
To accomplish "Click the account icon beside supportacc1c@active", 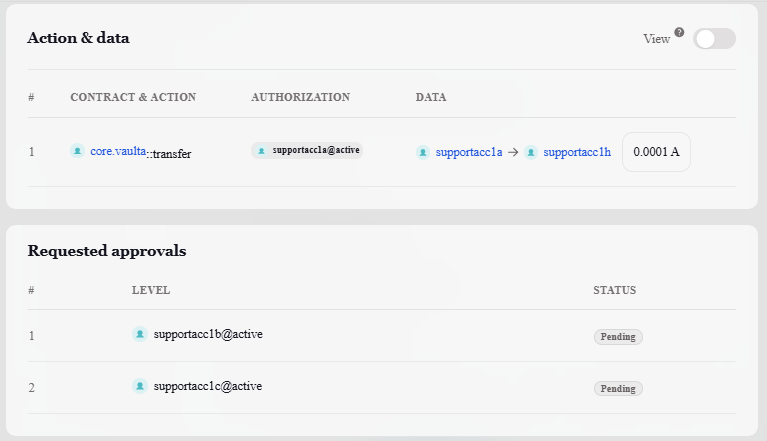I will (x=139, y=386).
